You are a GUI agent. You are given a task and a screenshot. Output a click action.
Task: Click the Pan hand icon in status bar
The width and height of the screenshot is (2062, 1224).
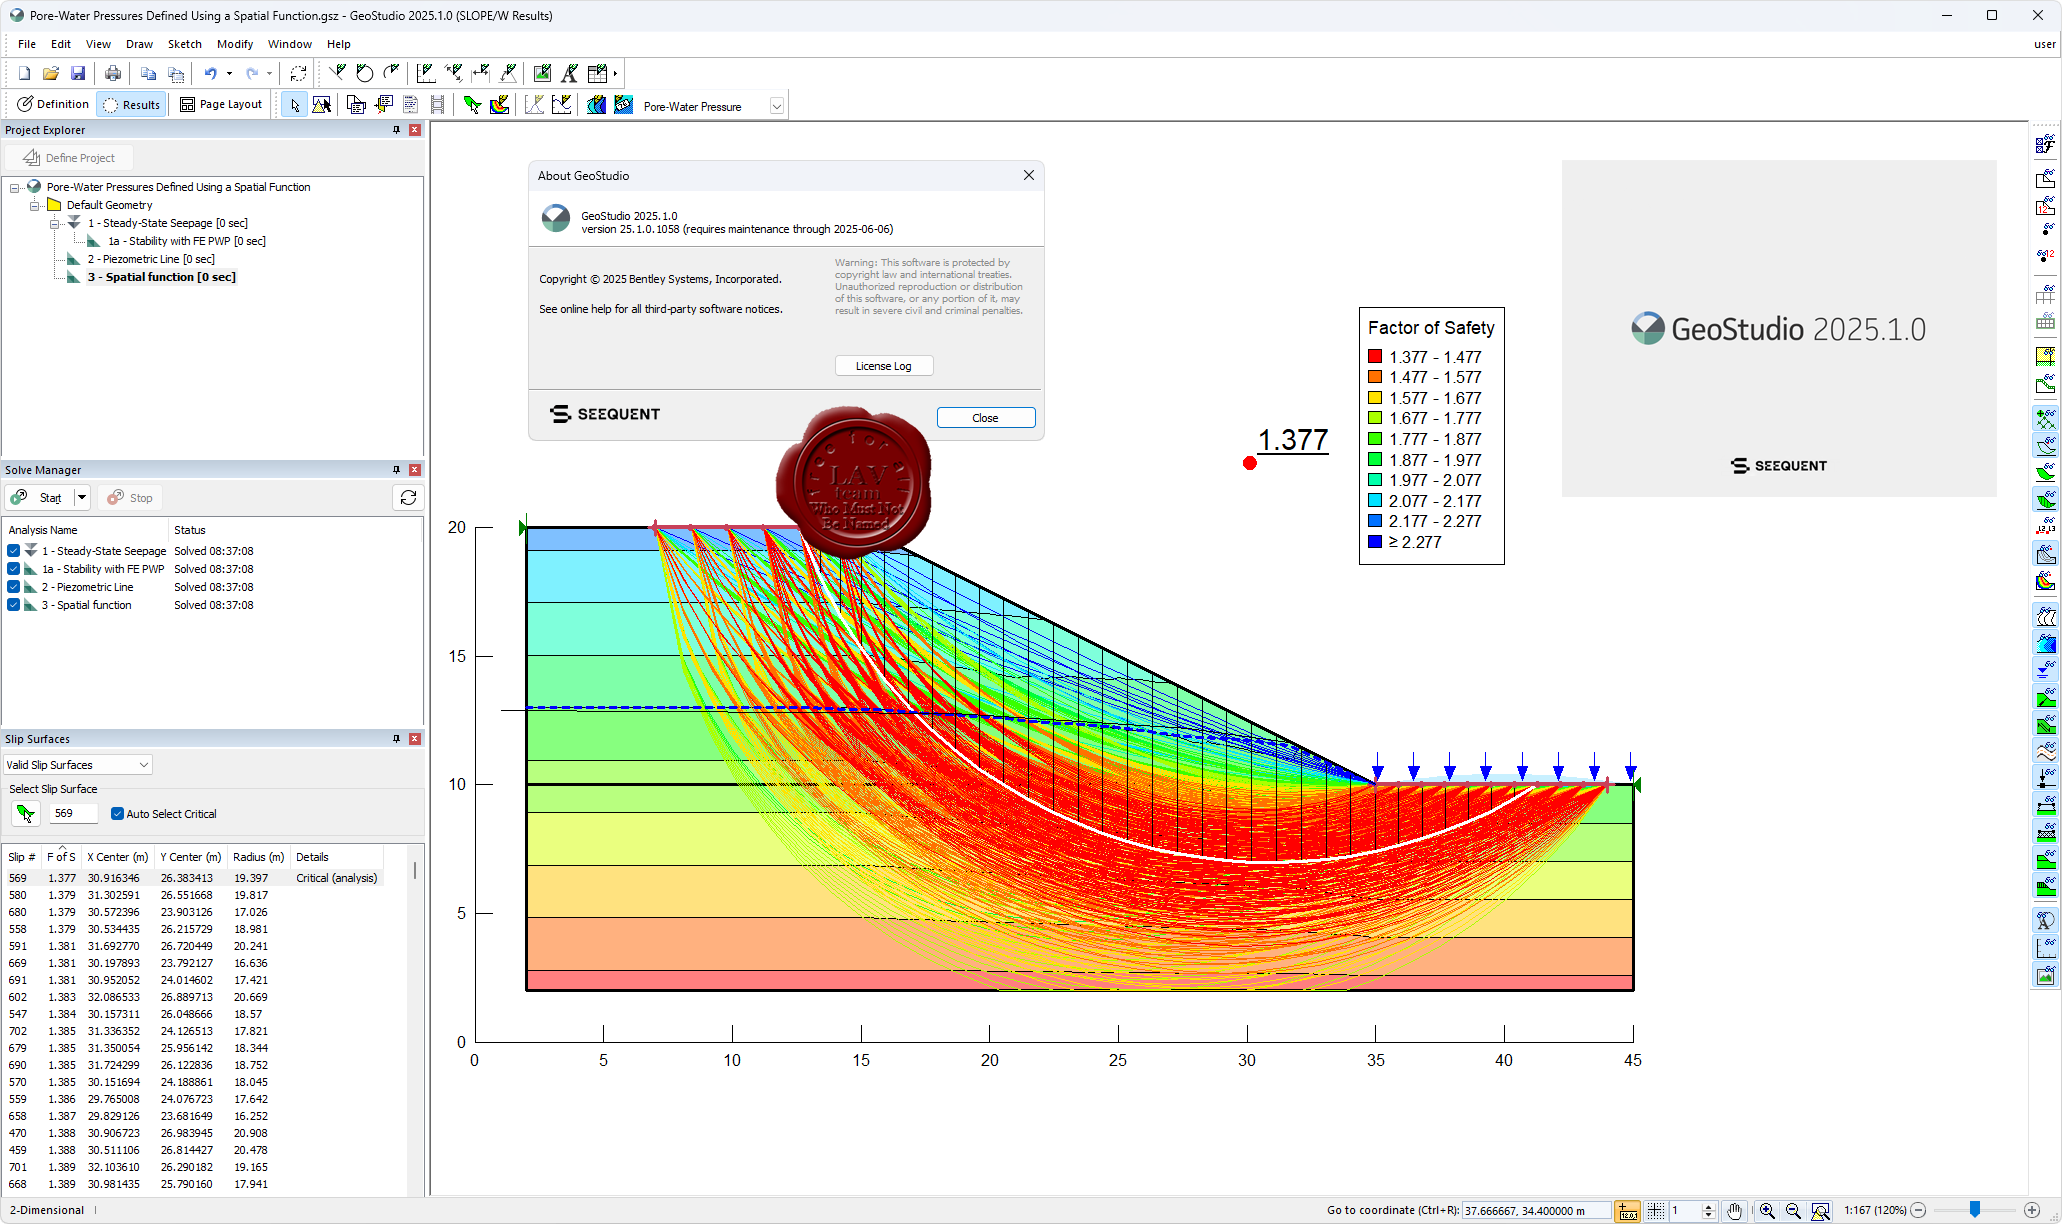point(1734,1211)
